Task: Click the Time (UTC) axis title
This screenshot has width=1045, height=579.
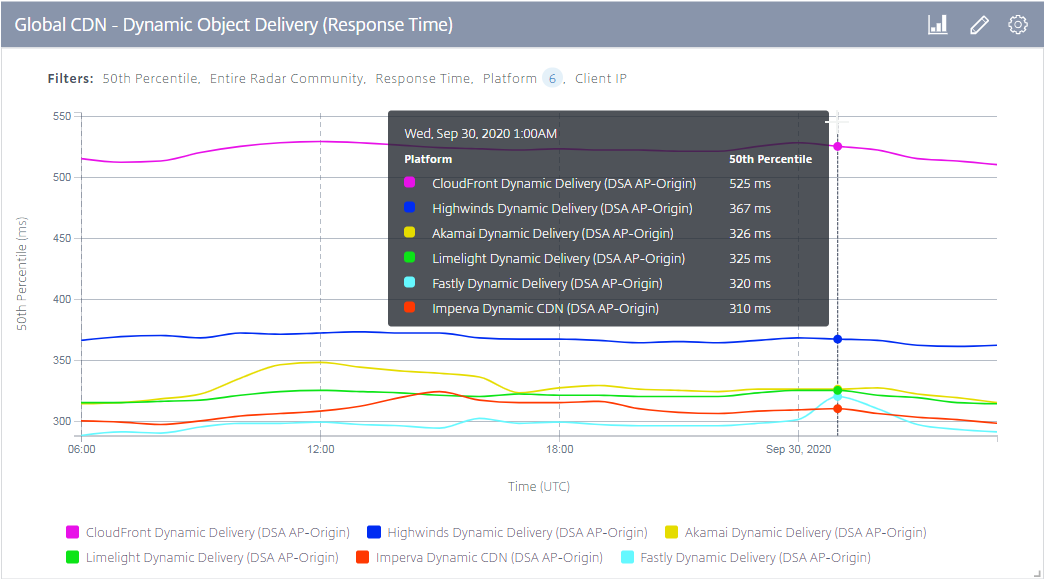Action: [x=538, y=486]
